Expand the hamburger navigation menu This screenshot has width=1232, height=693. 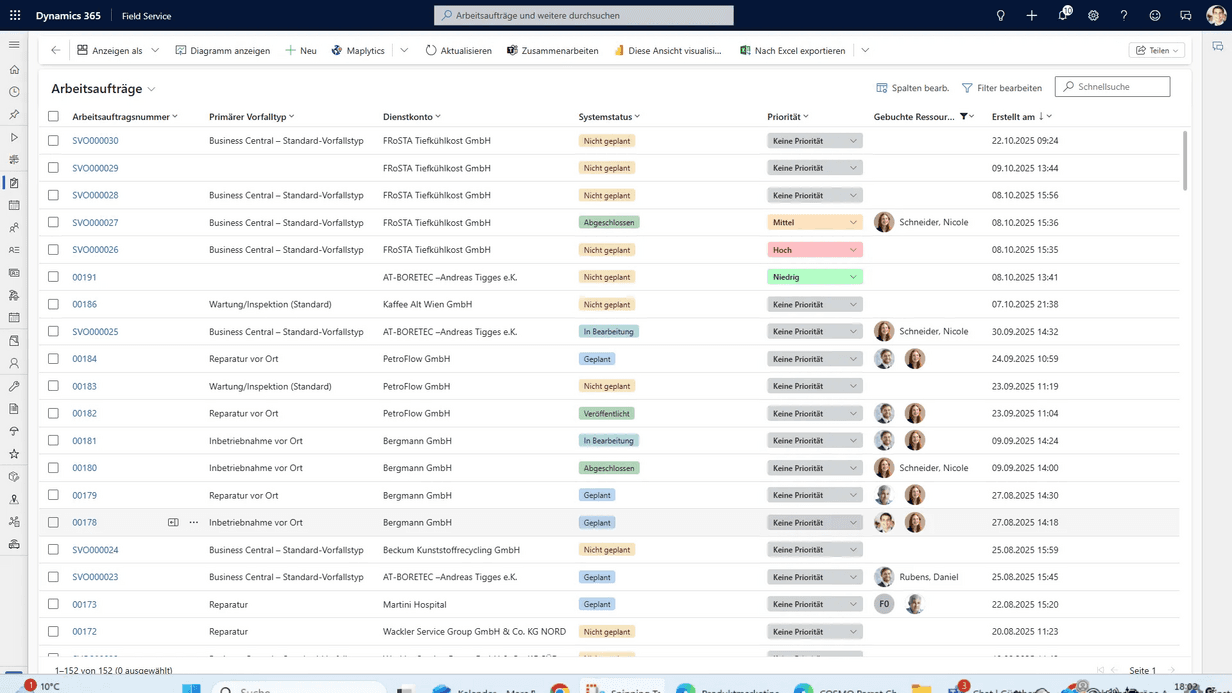(14, 45)
